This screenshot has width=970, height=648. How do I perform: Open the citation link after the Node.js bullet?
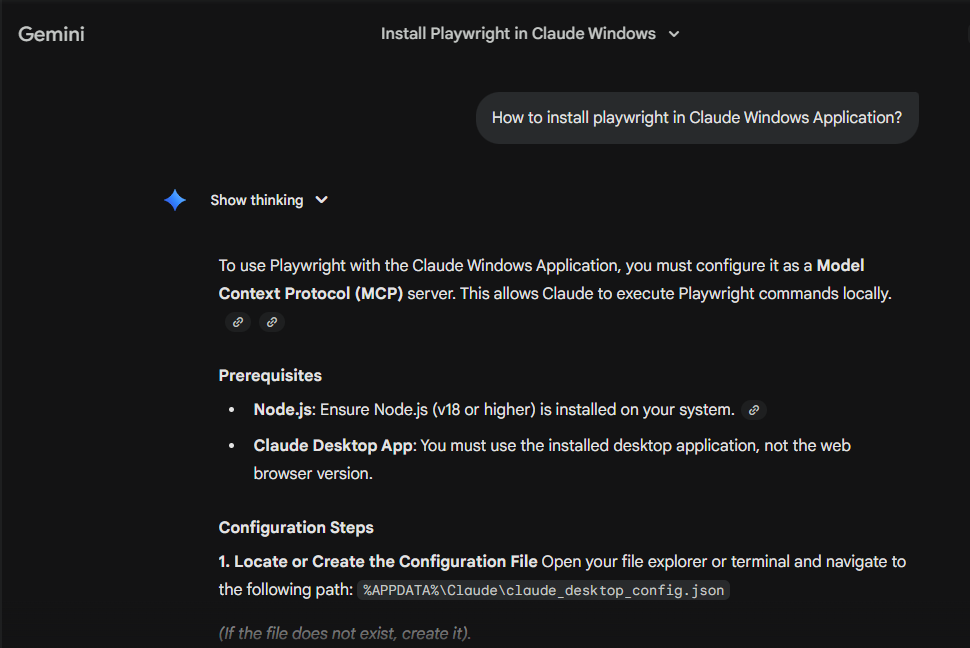click(753, 409)
